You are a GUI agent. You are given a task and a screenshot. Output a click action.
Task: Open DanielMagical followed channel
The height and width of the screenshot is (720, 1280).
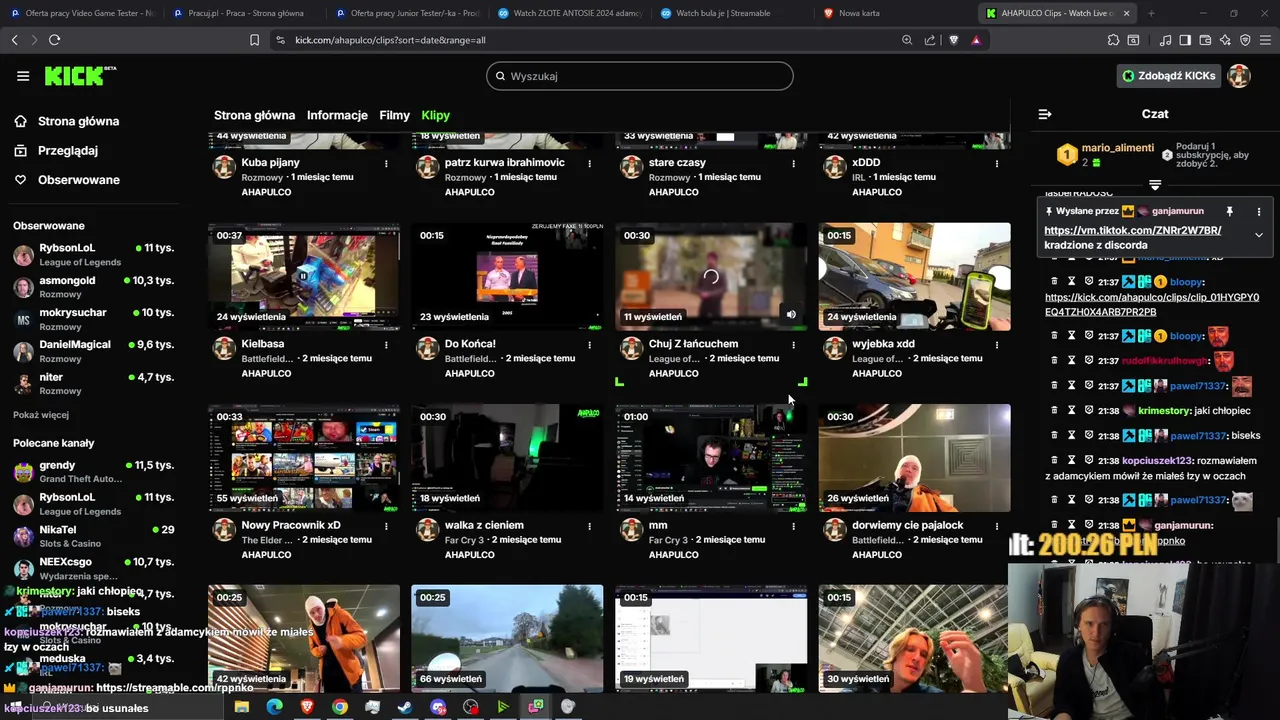click(93, 351)
